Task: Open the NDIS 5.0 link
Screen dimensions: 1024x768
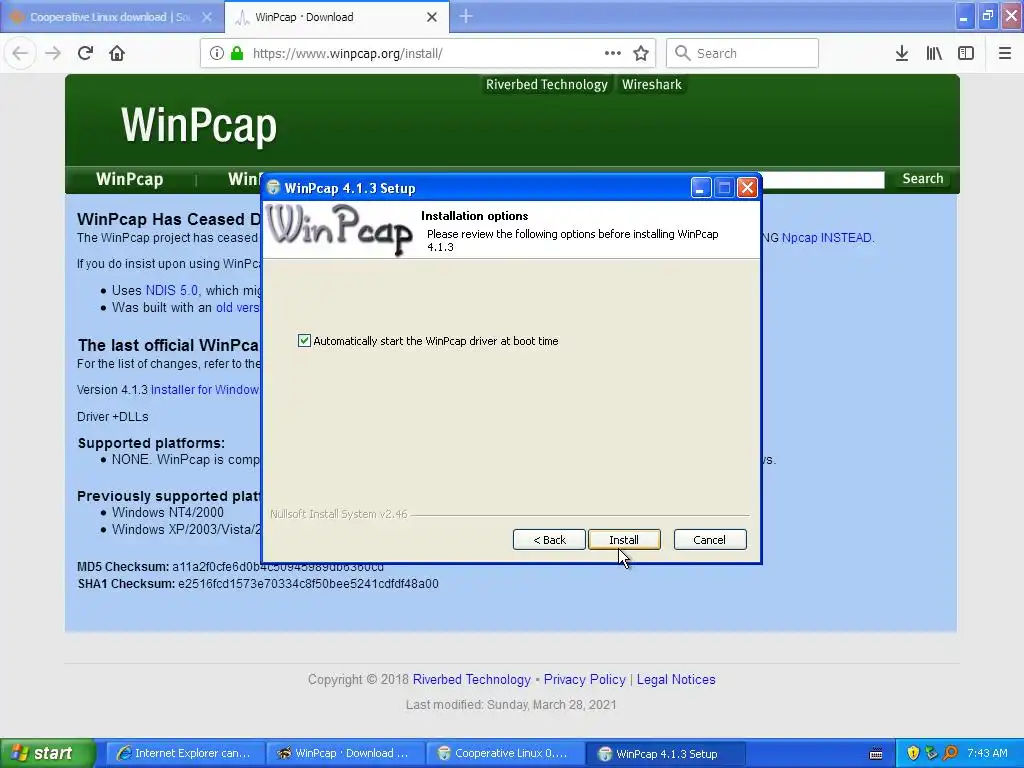Action: point(172,290)
